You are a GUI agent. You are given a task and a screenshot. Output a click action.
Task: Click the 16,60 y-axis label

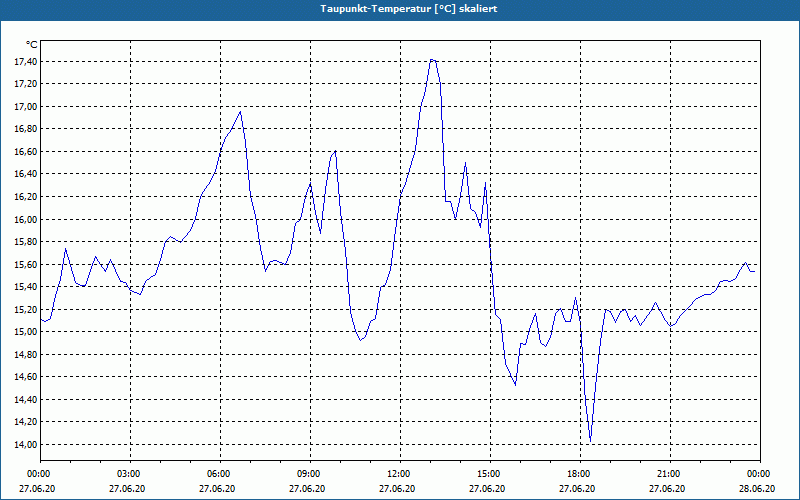point(26,152)
